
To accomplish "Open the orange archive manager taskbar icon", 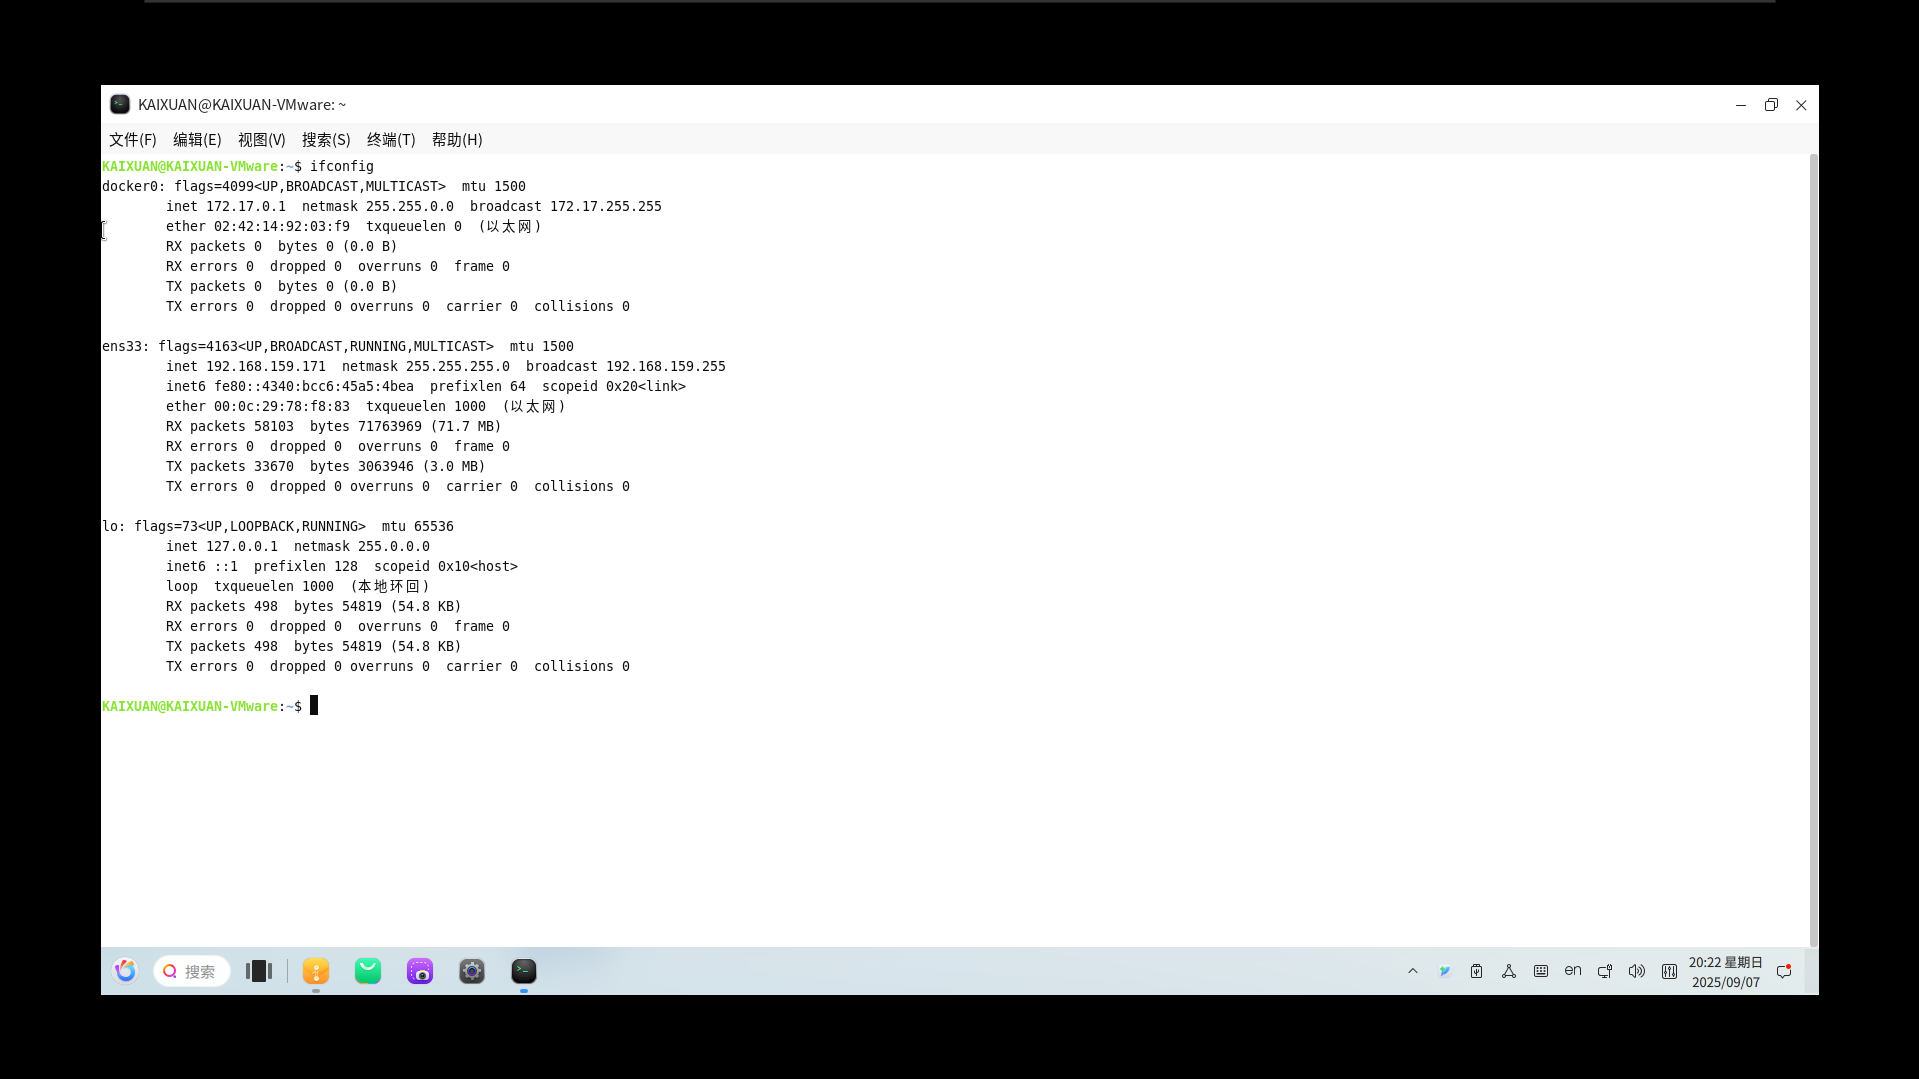I will pyautogui.click(x=316, y=971).
